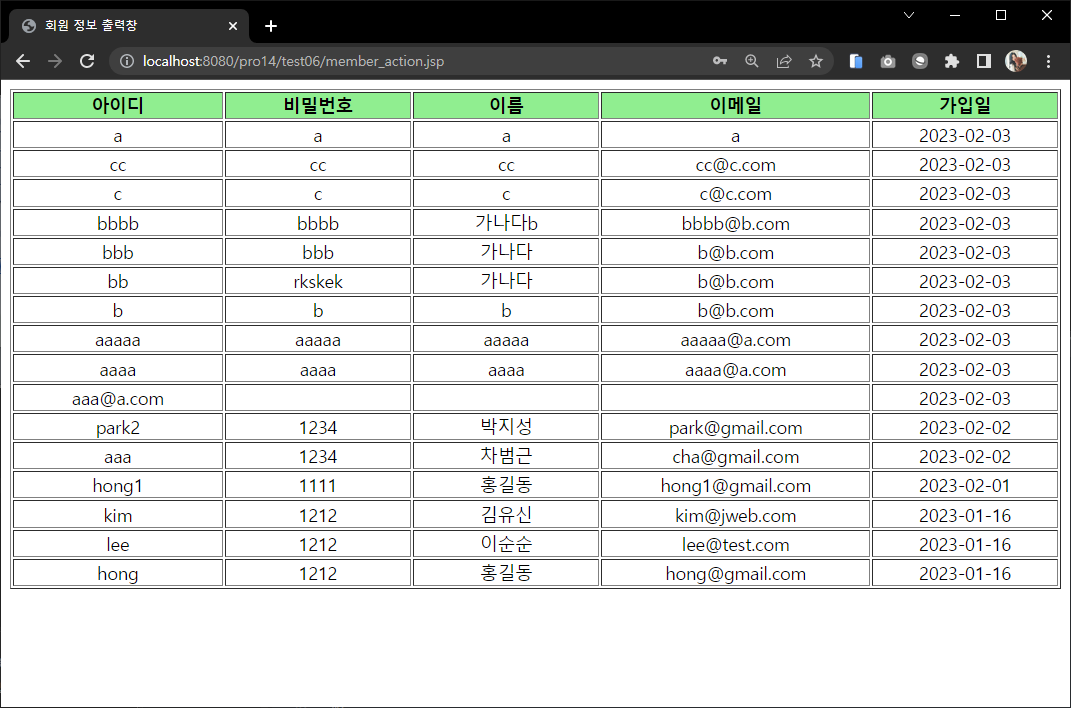Image resolution: width=1071 pixels, height=708 pixels.
Task: Select the aaa@a.com ID cell
Action: coord(118,399)
